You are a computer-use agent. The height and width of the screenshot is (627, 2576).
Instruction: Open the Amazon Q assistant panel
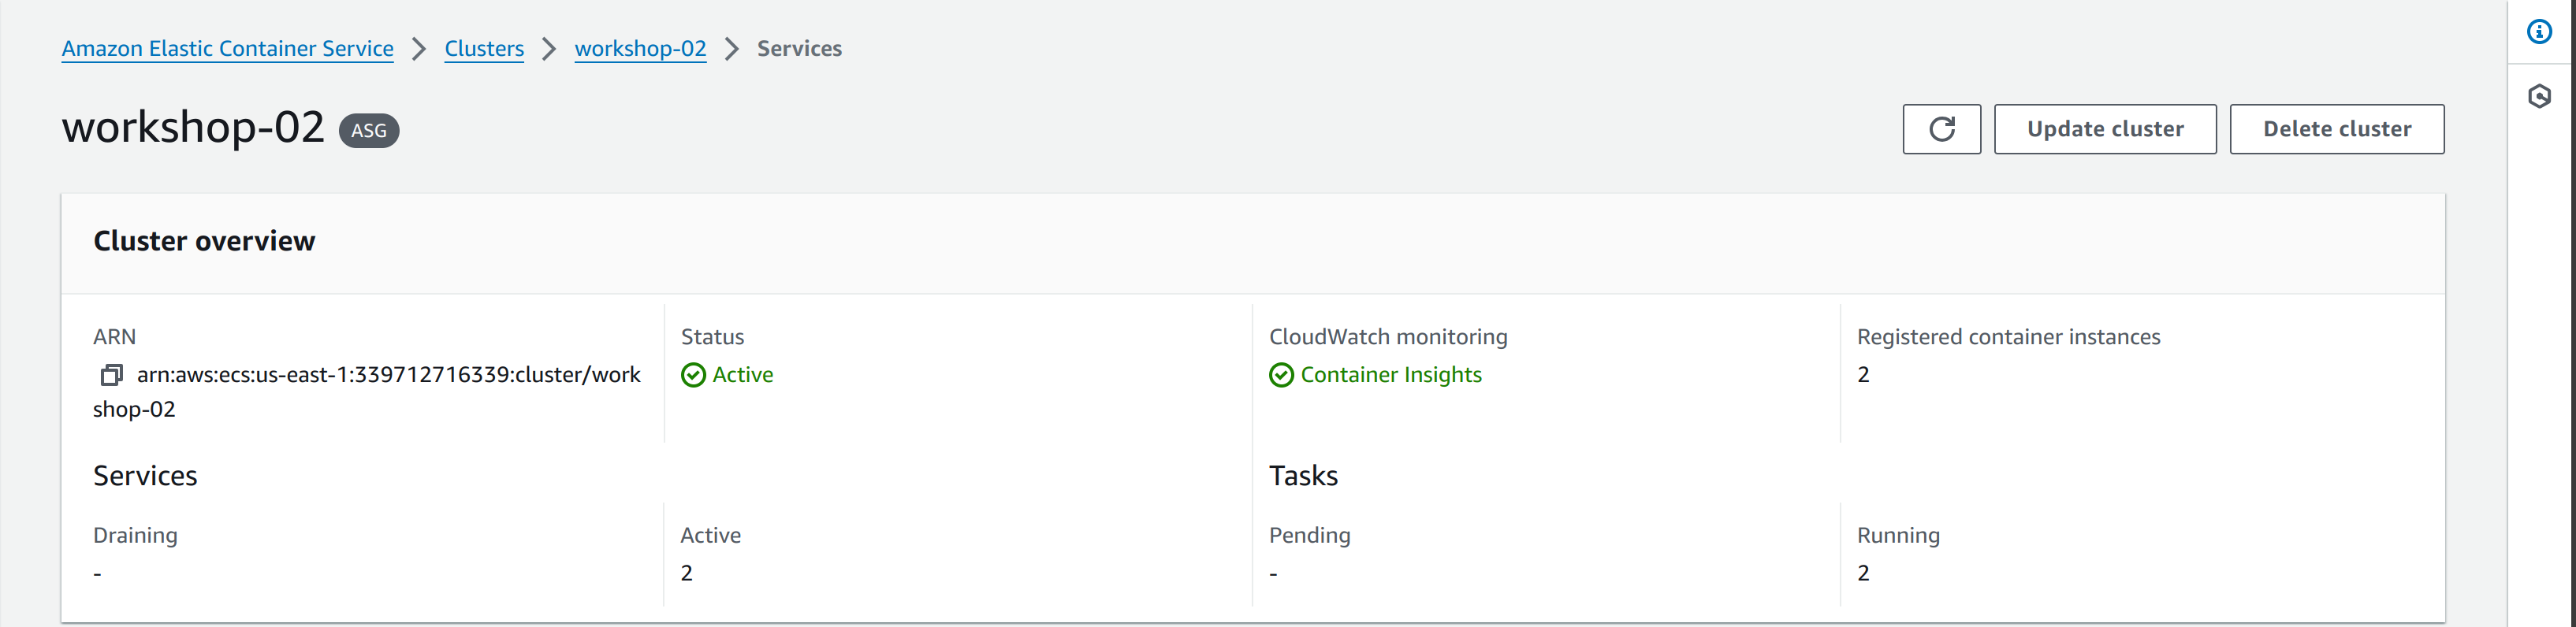tap(2541, 96)
